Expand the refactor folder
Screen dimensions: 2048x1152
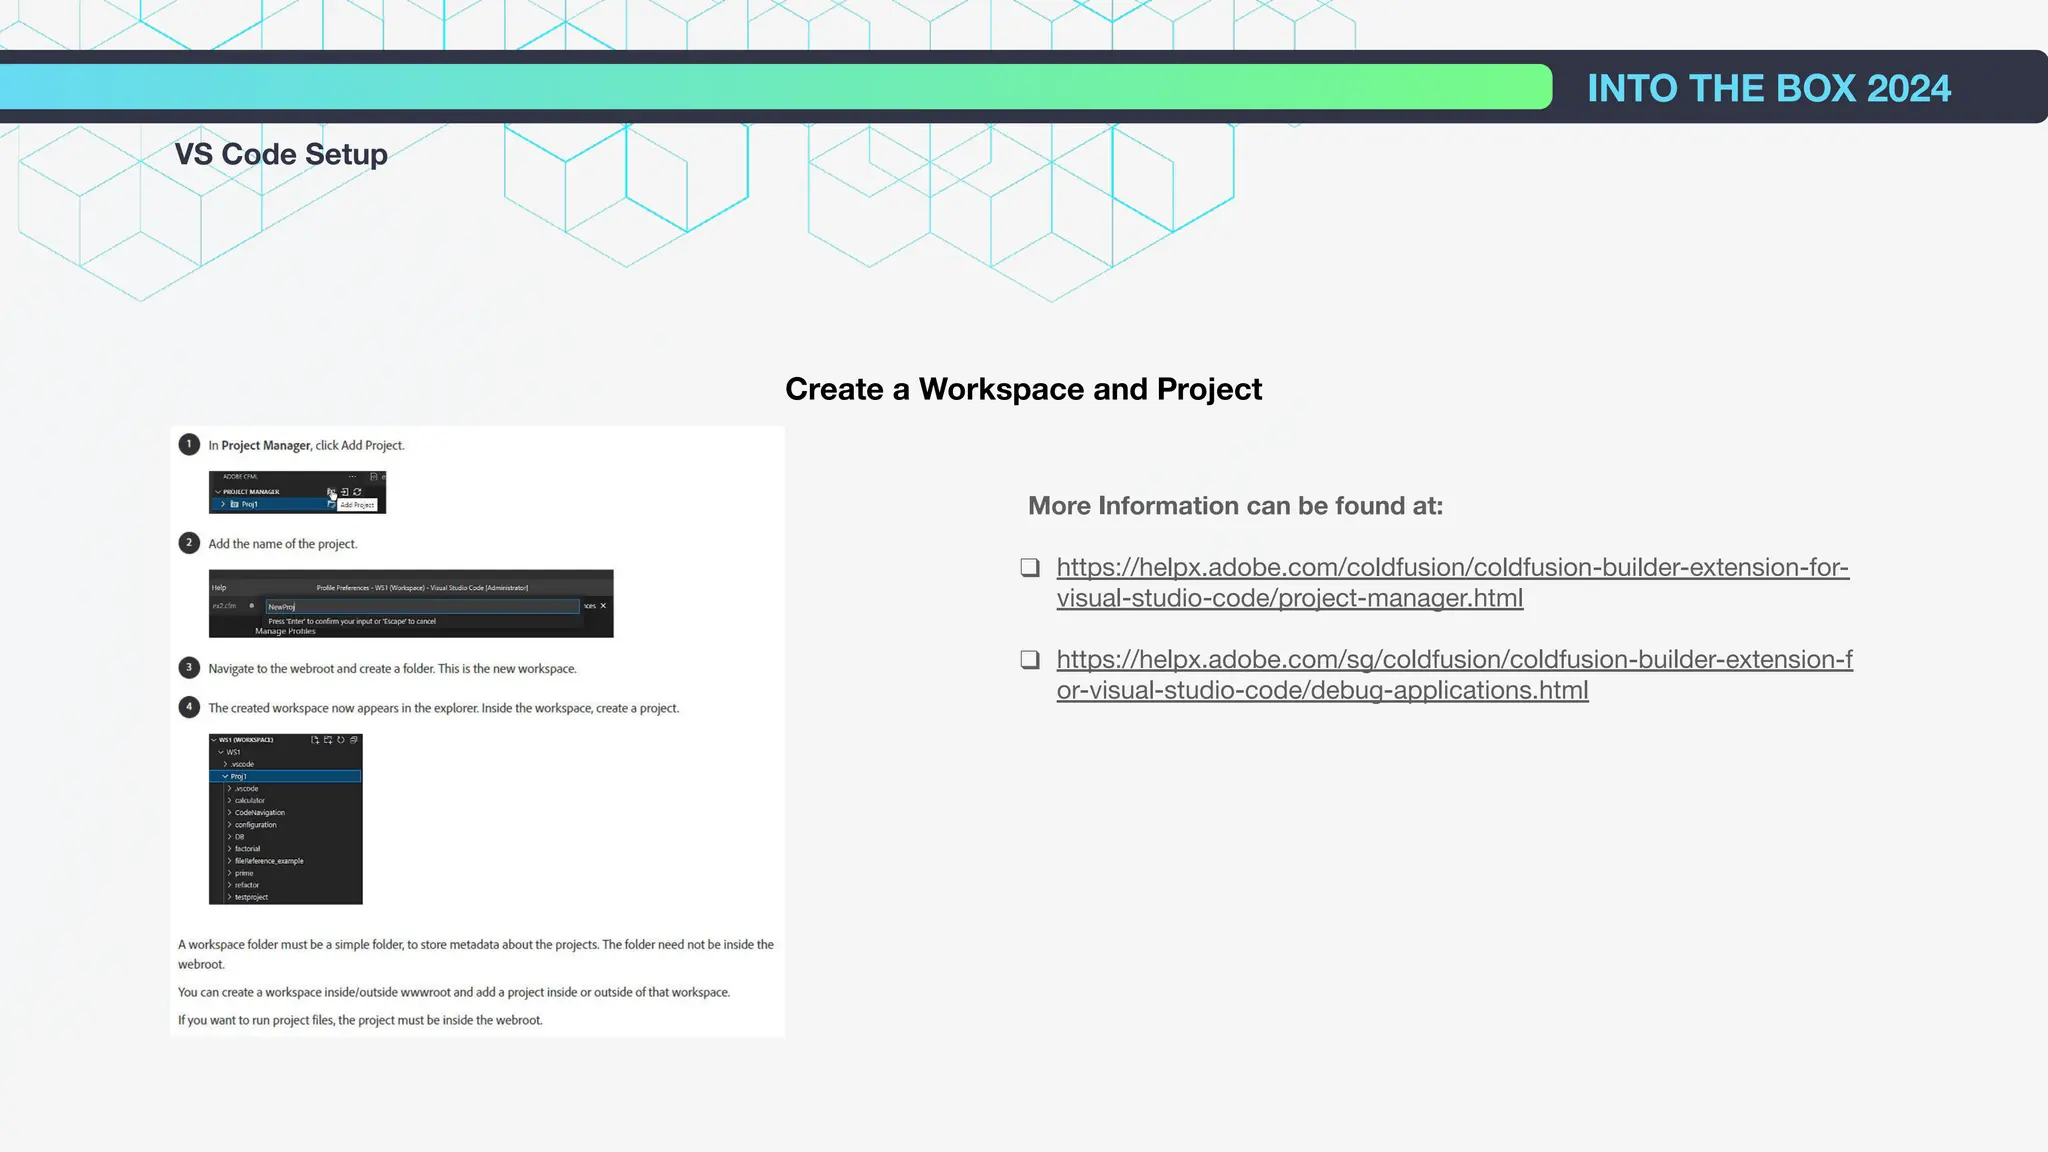(x=229, y=885)
